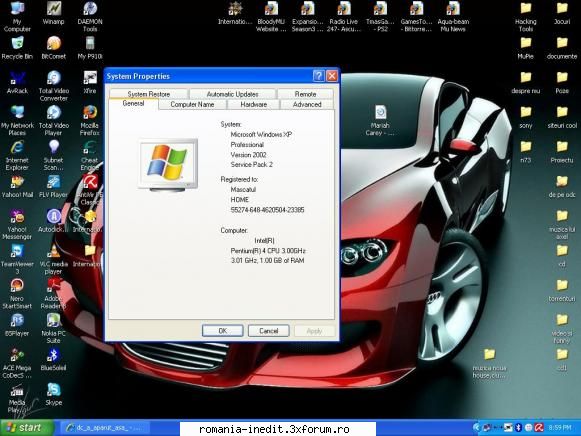The image size is (581, 436).
Task: Cancel the System Properties dialog
Action: point(269,331)
